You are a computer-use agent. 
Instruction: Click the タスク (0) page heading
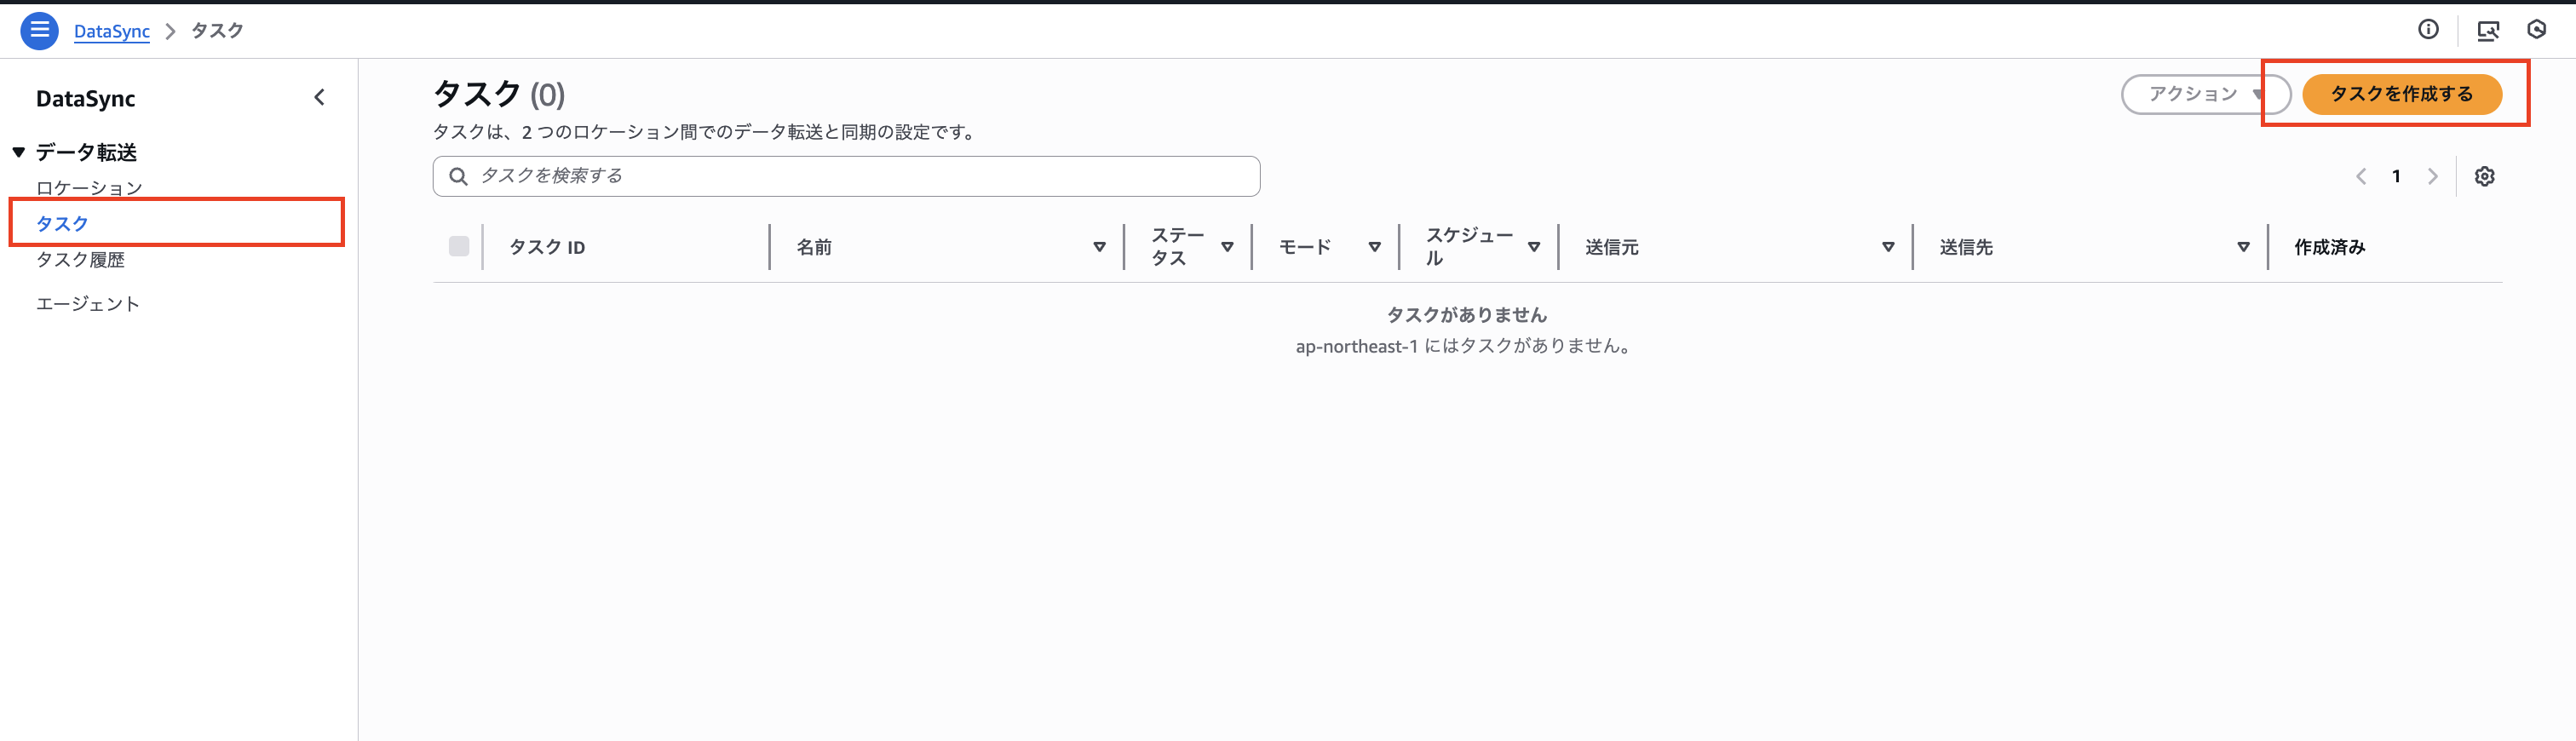click(x=499, y=94)
